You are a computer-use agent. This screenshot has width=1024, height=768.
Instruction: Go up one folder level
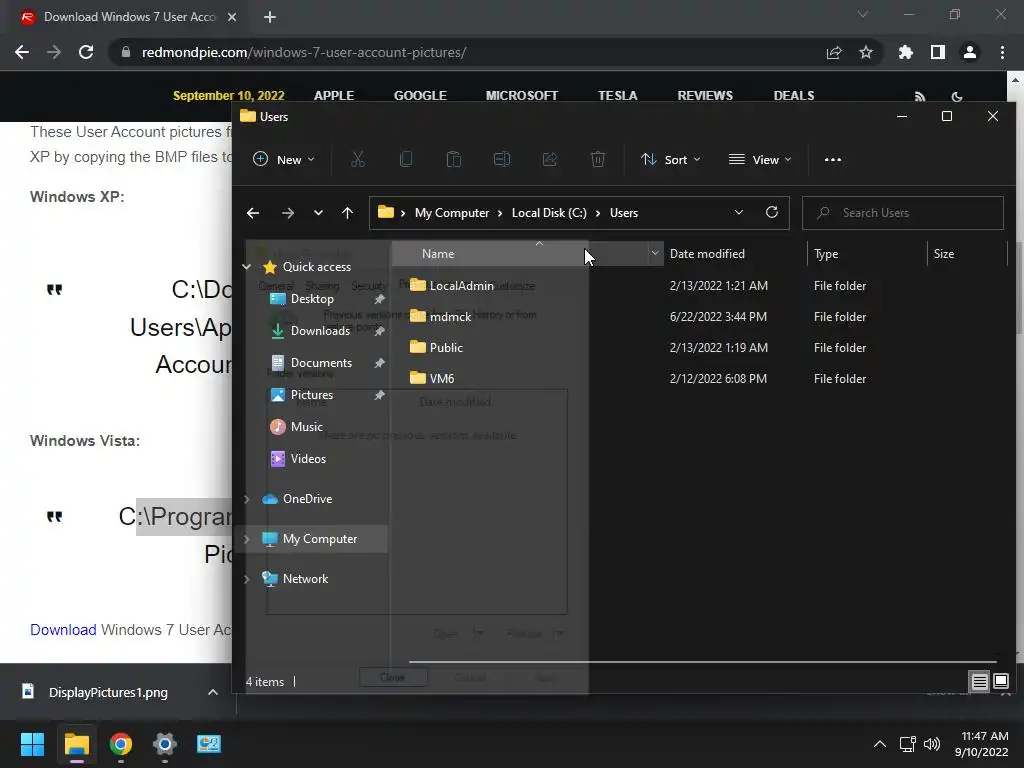pos(347,213)
